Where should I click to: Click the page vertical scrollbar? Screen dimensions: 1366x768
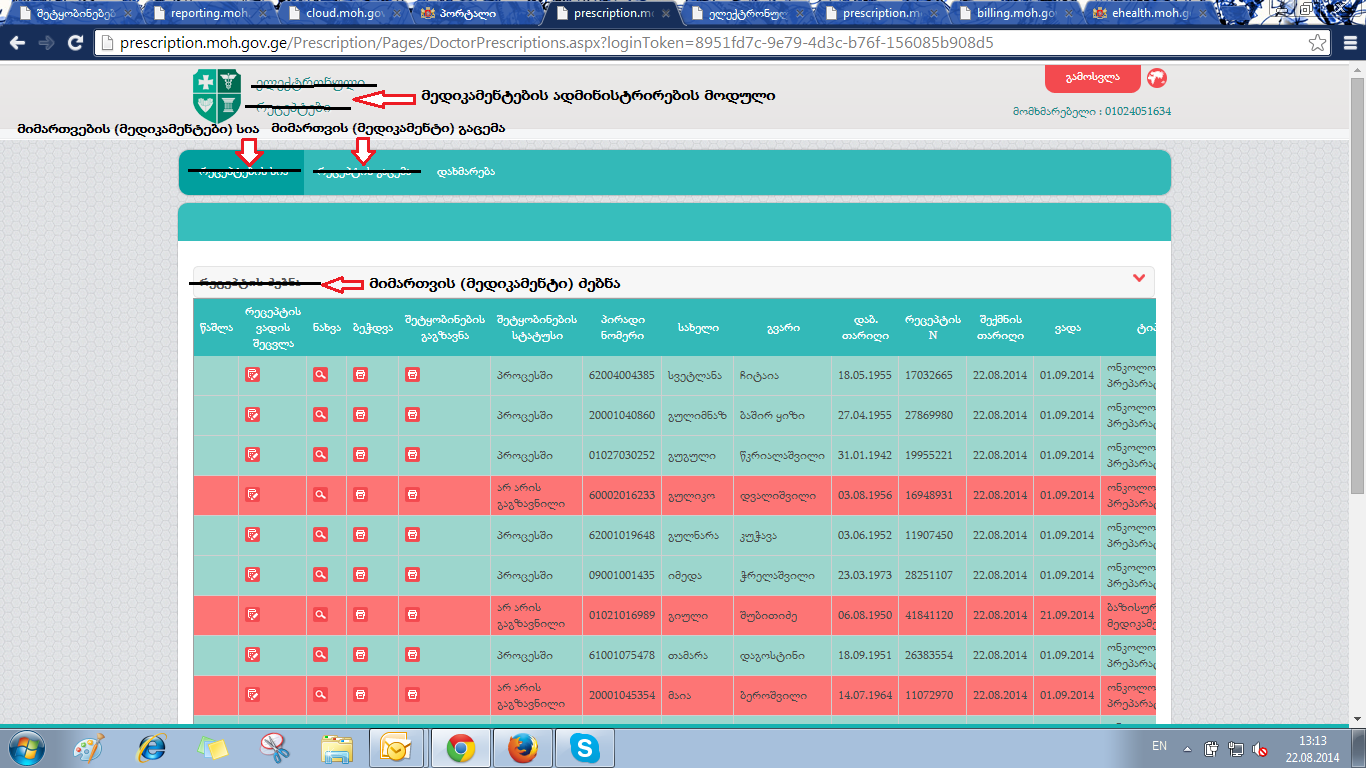1357,300
